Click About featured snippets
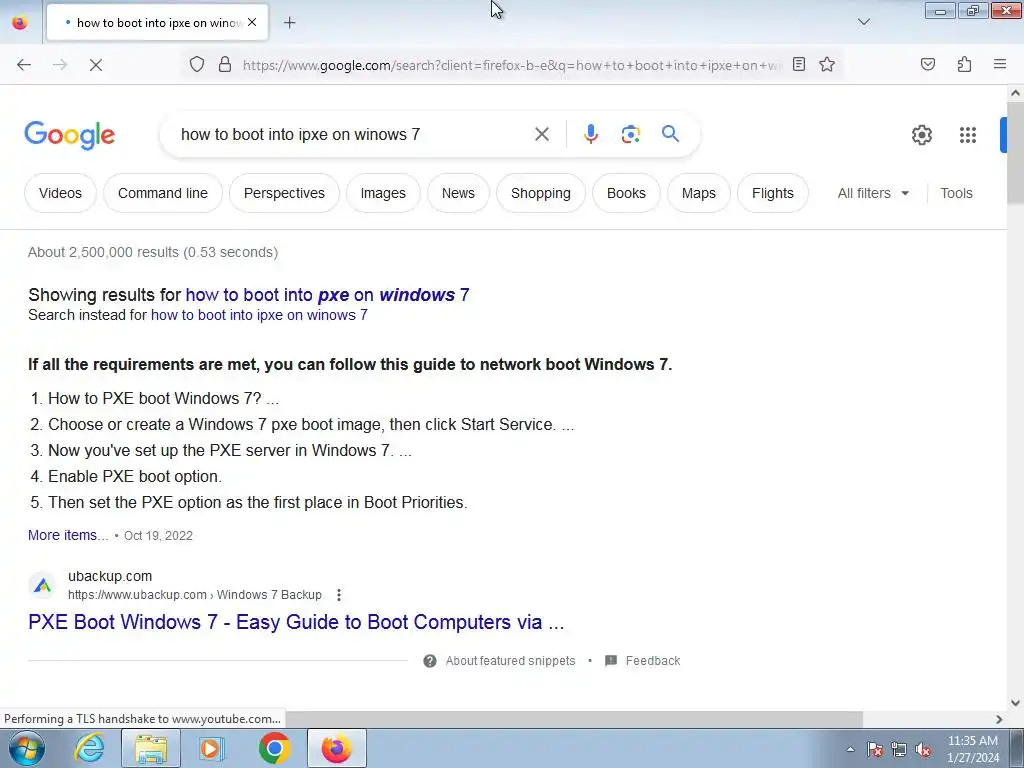 pos(510,661)
